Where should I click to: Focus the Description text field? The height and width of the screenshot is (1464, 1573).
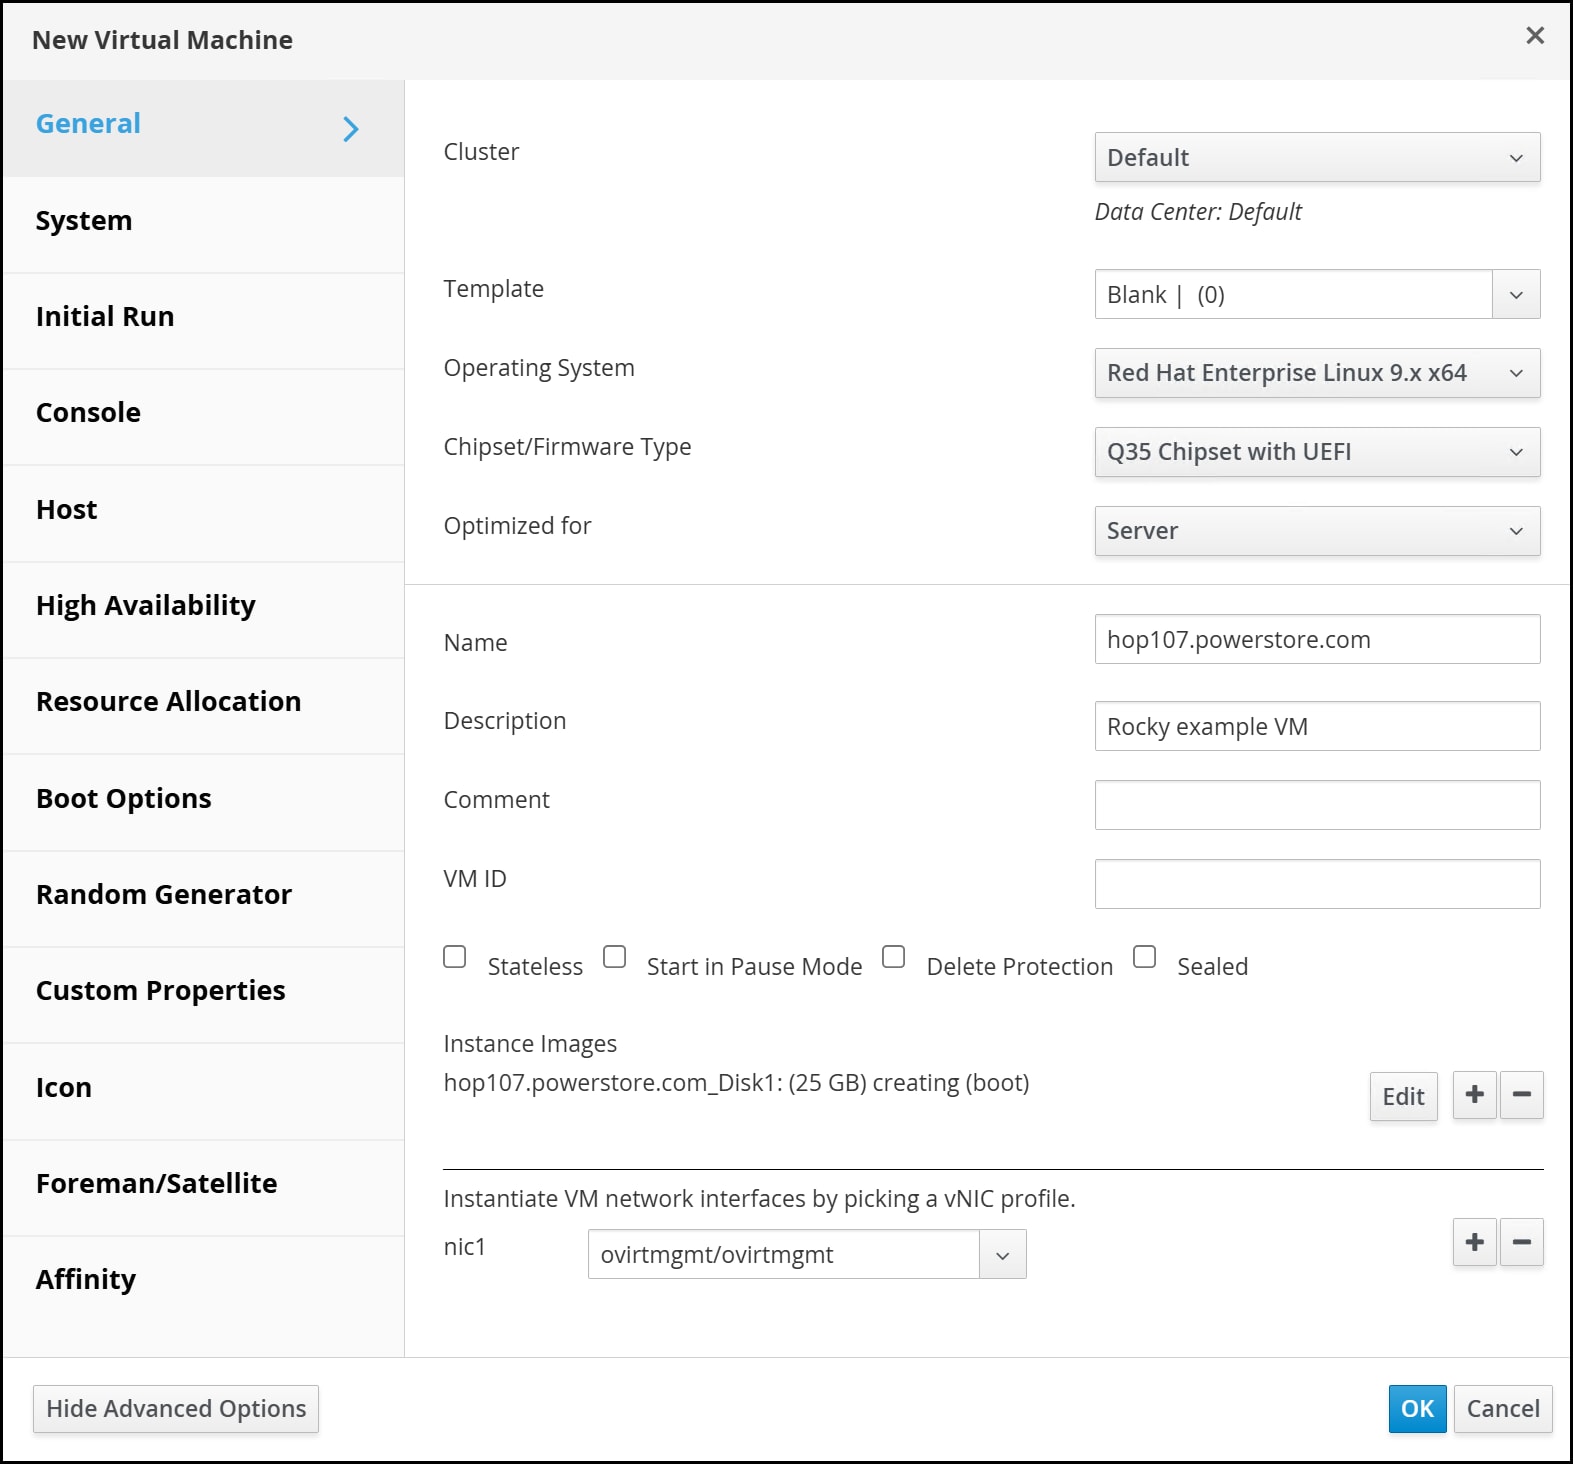pyautogui.click(x=1317, y=726)
